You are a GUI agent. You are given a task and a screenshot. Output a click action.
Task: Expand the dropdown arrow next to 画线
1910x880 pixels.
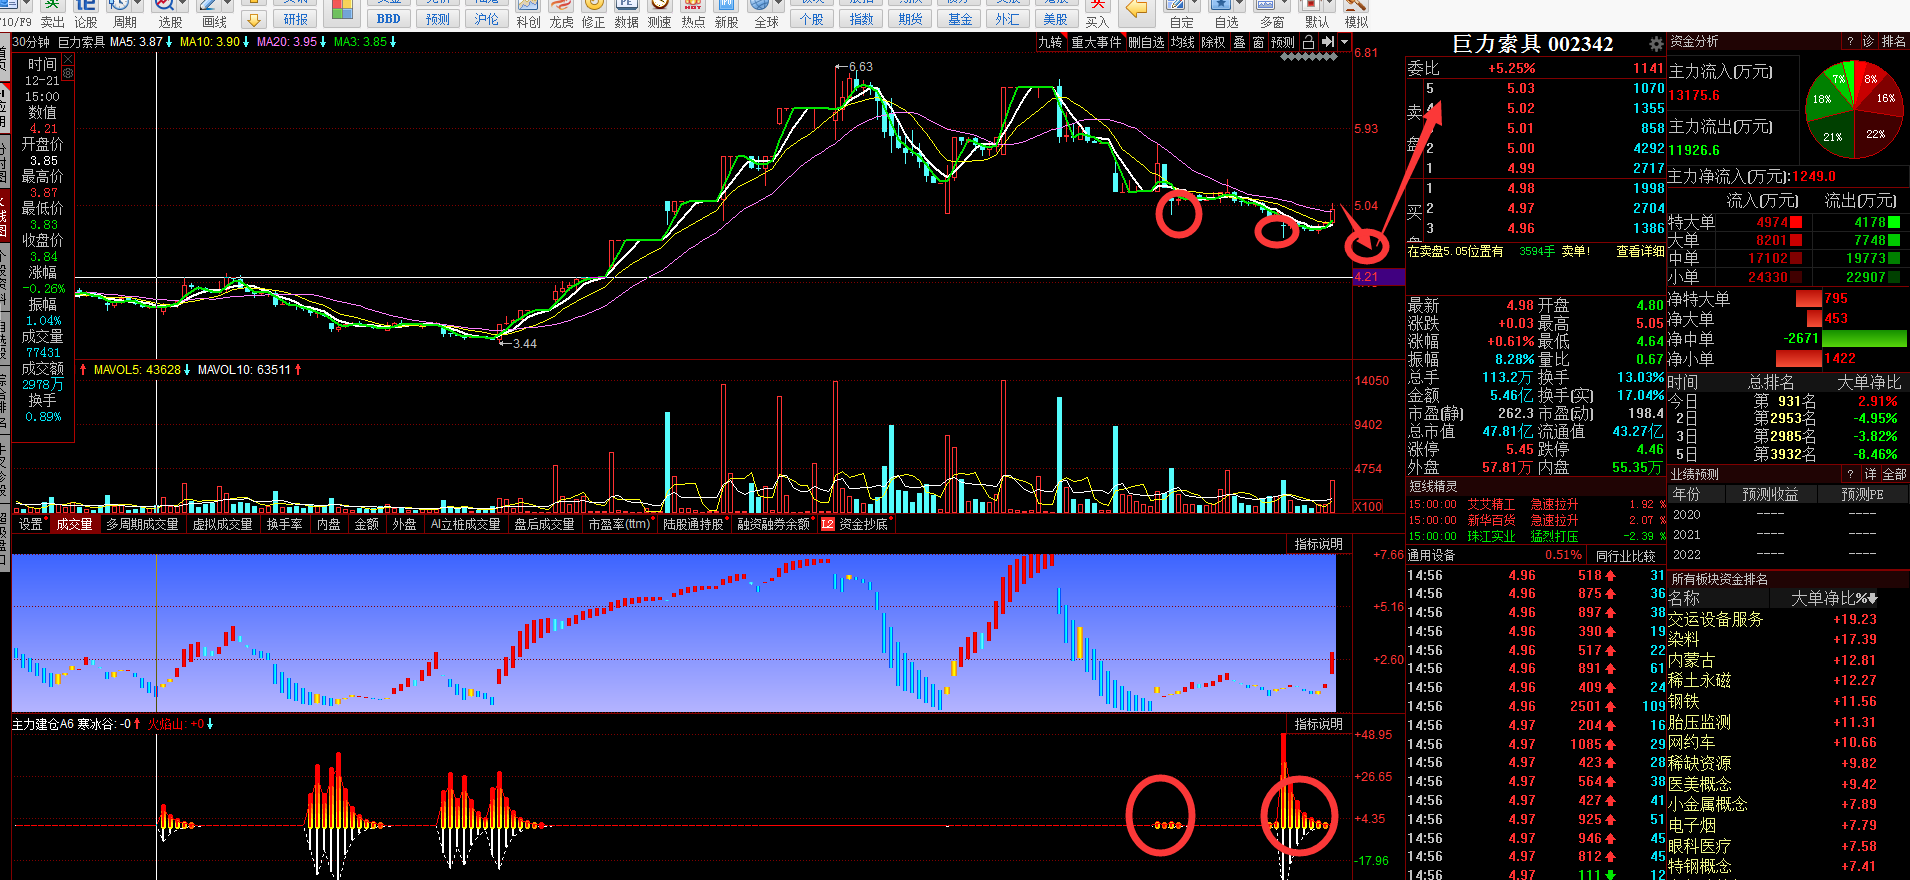(x=227, y=6)
